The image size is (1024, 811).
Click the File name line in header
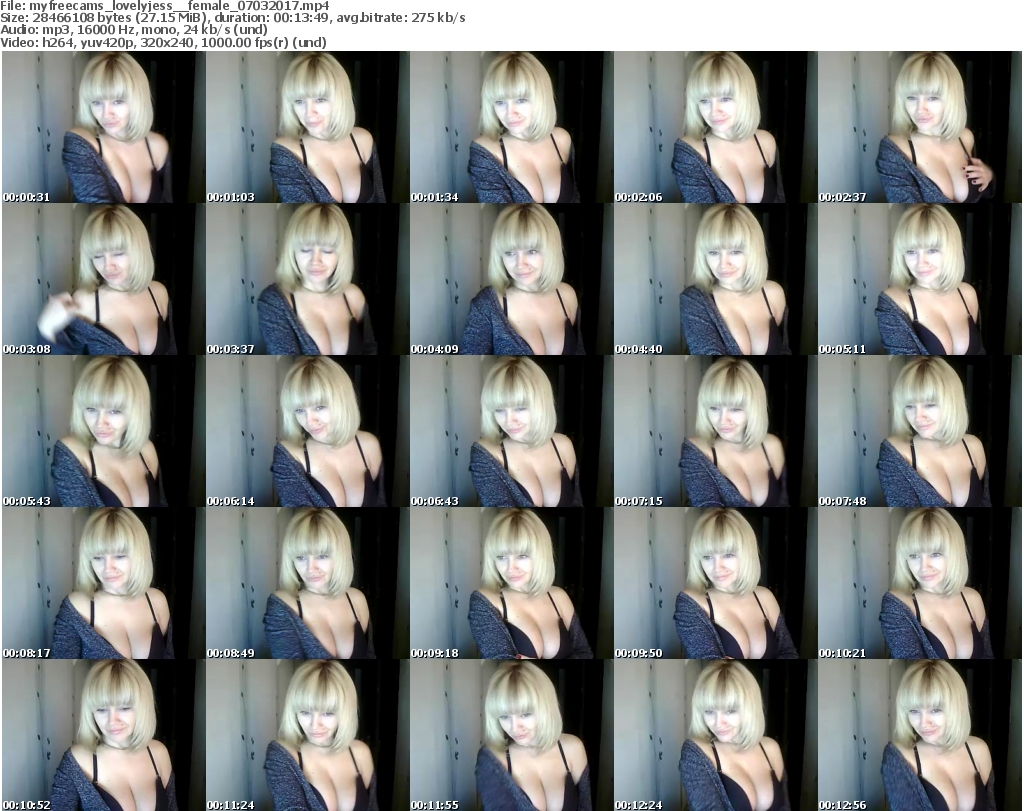(x=165, y=6)
